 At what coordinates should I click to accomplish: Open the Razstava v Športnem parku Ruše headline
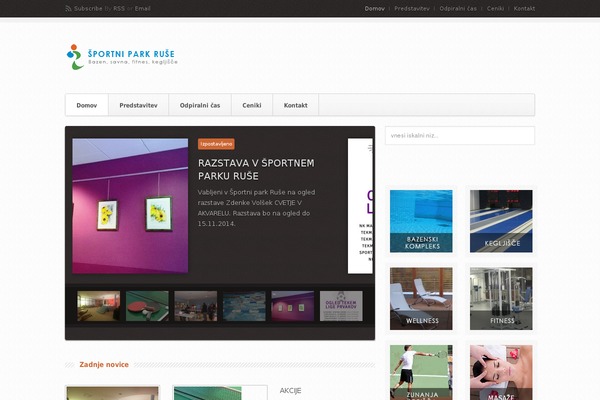256,169
